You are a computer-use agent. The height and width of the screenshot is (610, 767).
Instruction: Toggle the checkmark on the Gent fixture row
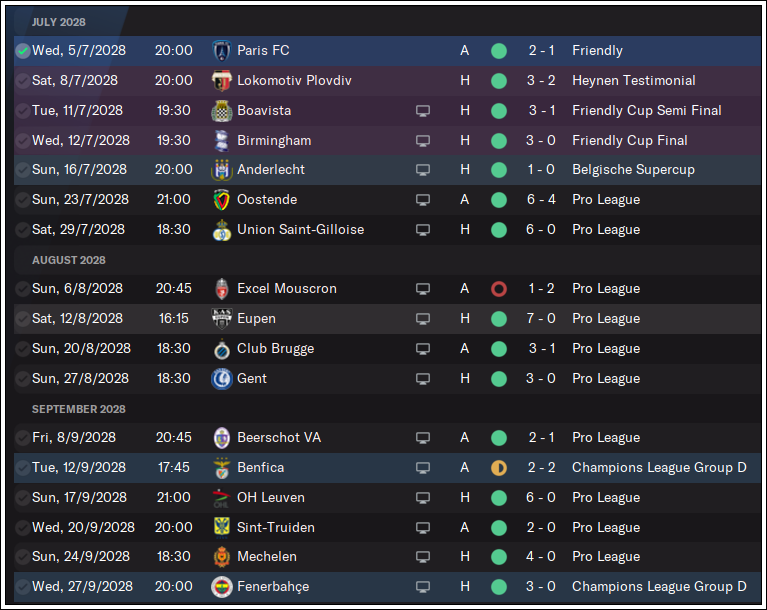[x=23, y=379]
